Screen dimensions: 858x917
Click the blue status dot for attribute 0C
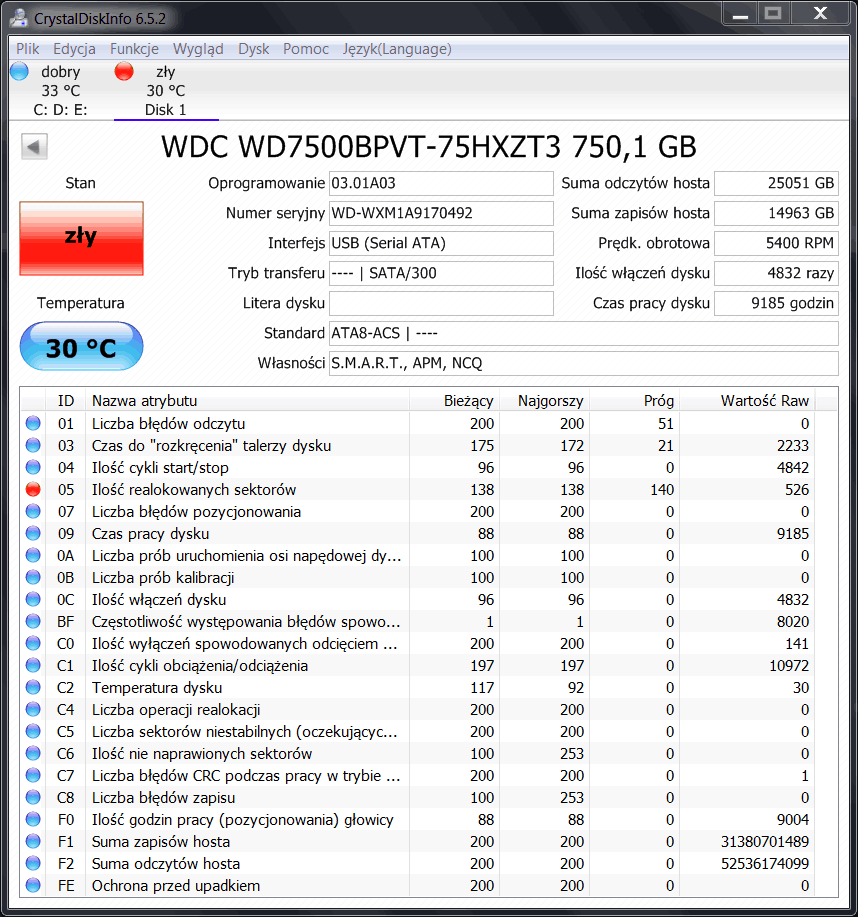pos(33,599)
